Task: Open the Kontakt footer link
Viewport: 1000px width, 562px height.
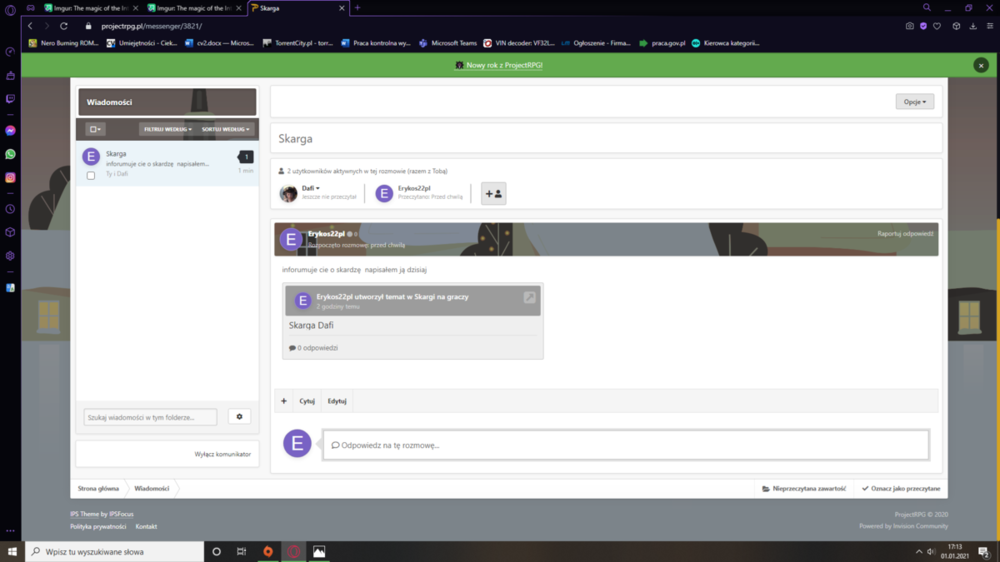Action: tap(146, 527)
